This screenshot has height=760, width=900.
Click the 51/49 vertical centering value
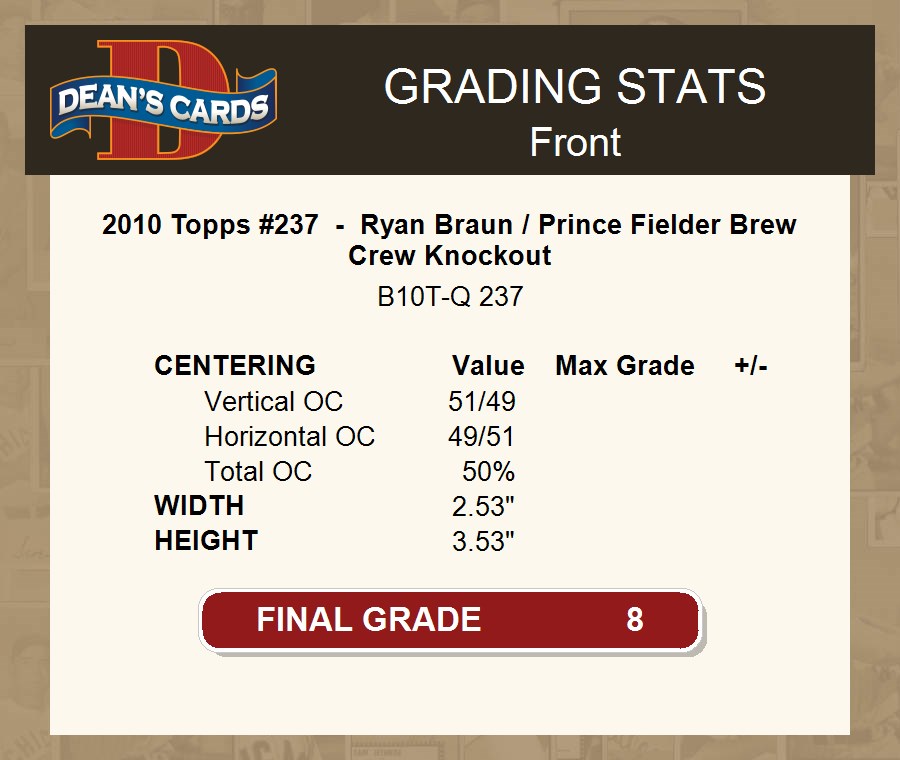pyautogui.click(x=482, y=402)
